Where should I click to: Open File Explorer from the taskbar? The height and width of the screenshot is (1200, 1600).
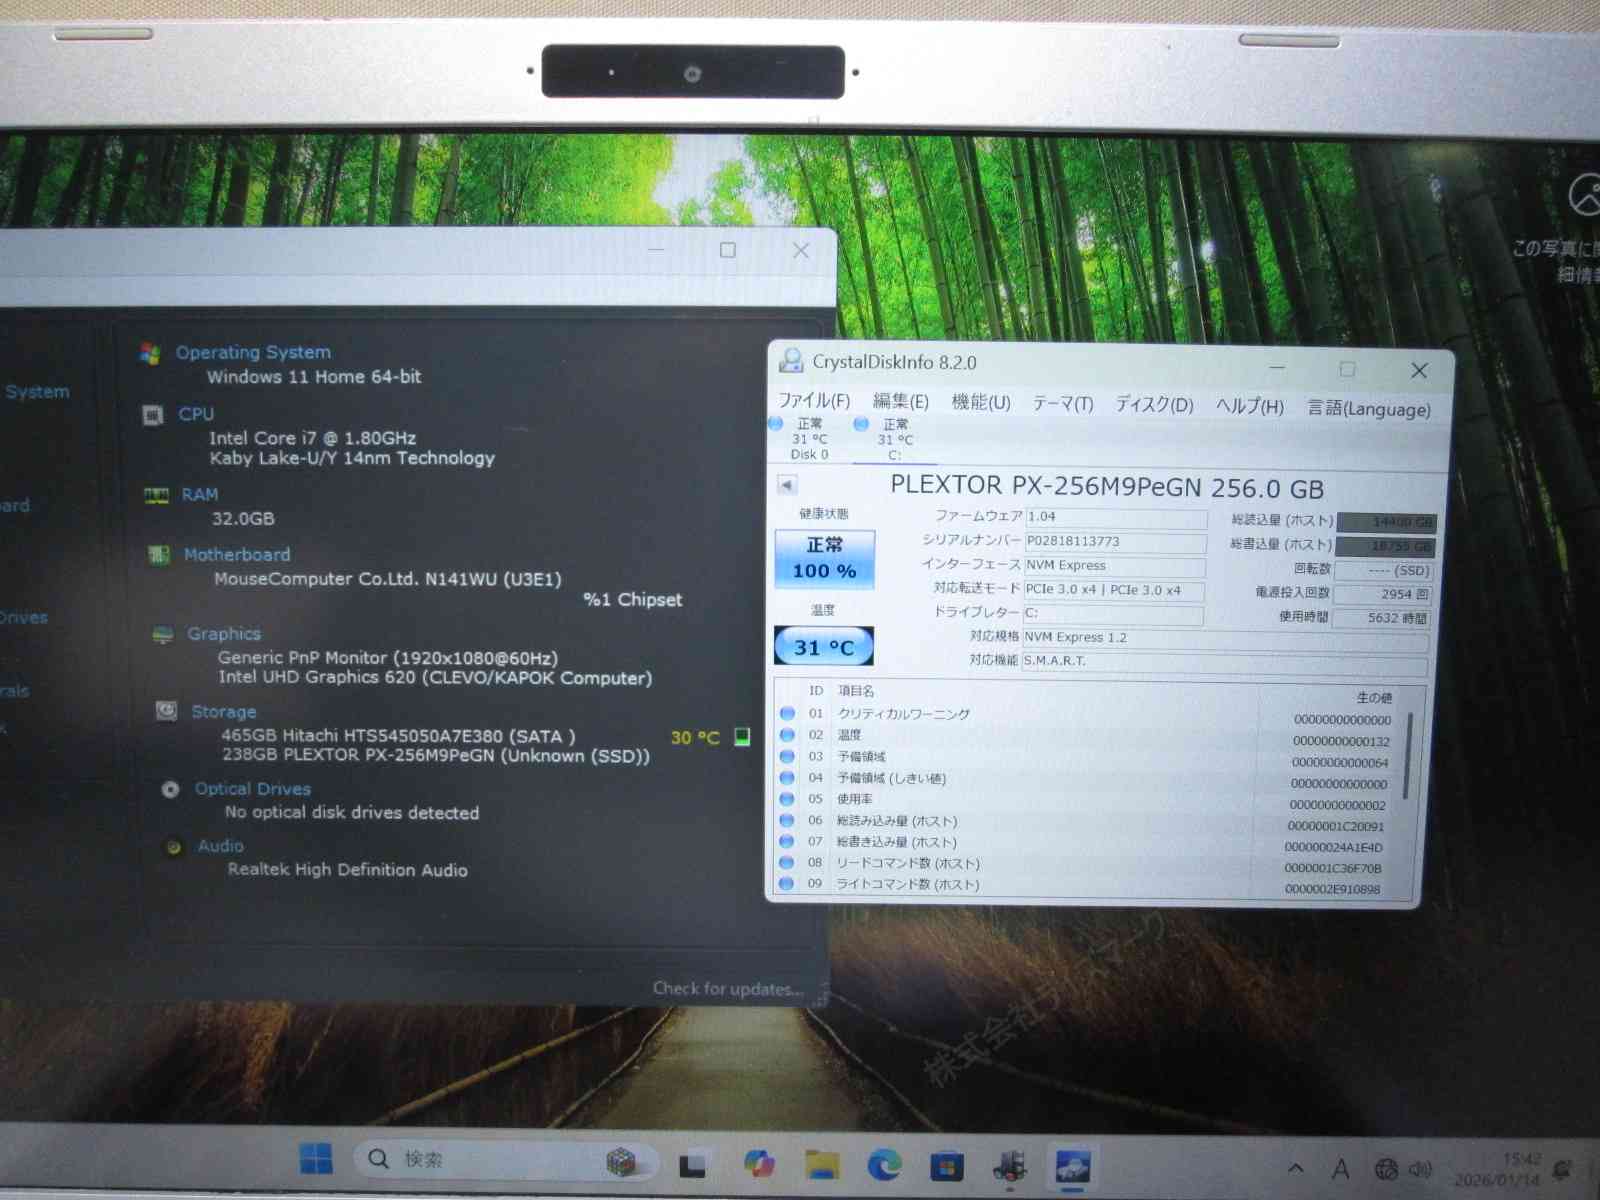point(822,1165)
